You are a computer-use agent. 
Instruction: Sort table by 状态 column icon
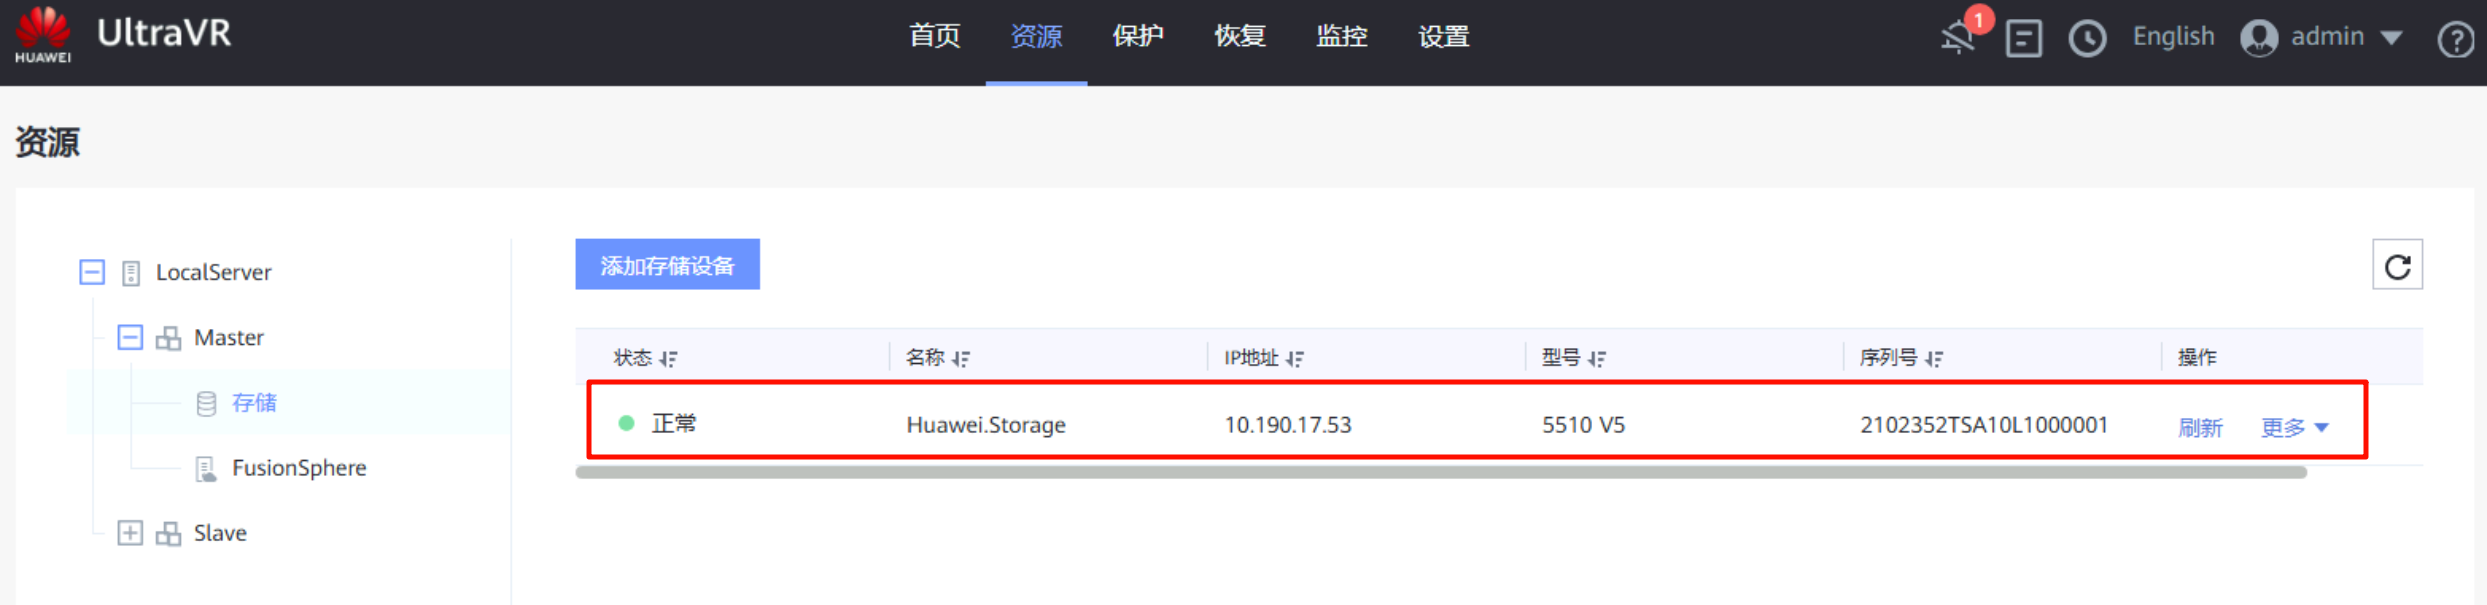pyautogui.click(x=669, y=358)
